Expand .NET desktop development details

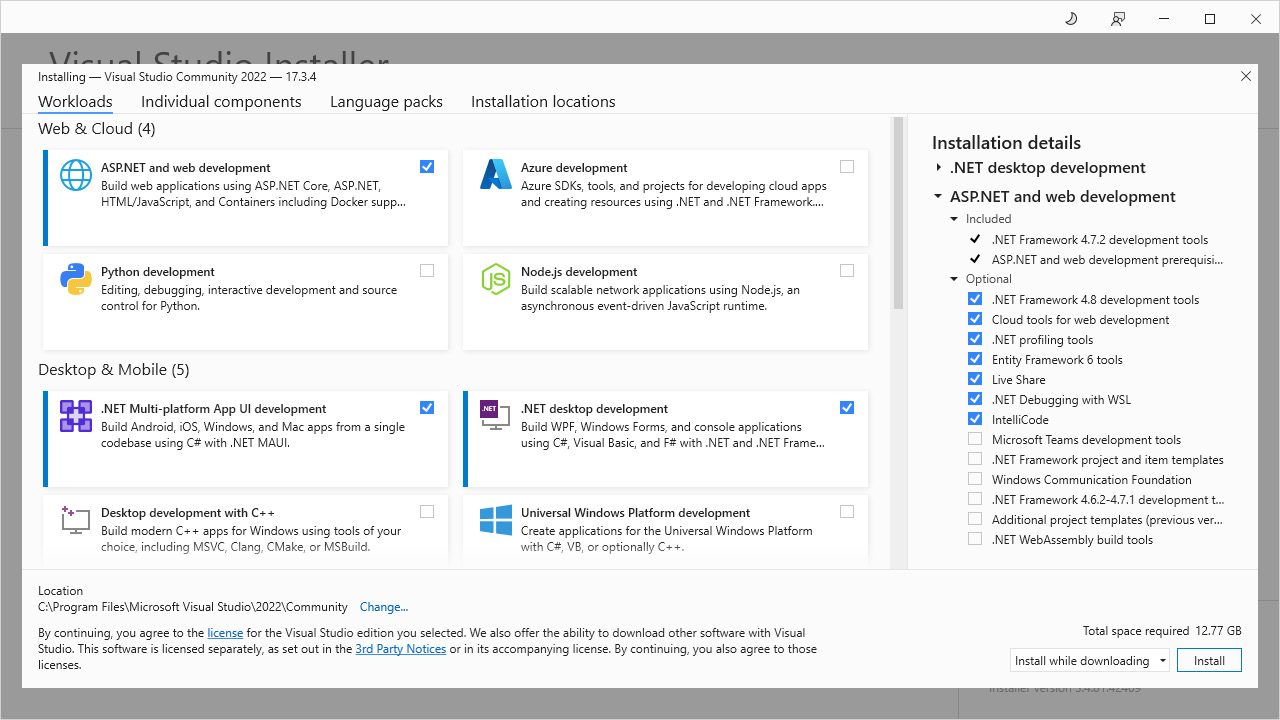click(x=938, y=168)
